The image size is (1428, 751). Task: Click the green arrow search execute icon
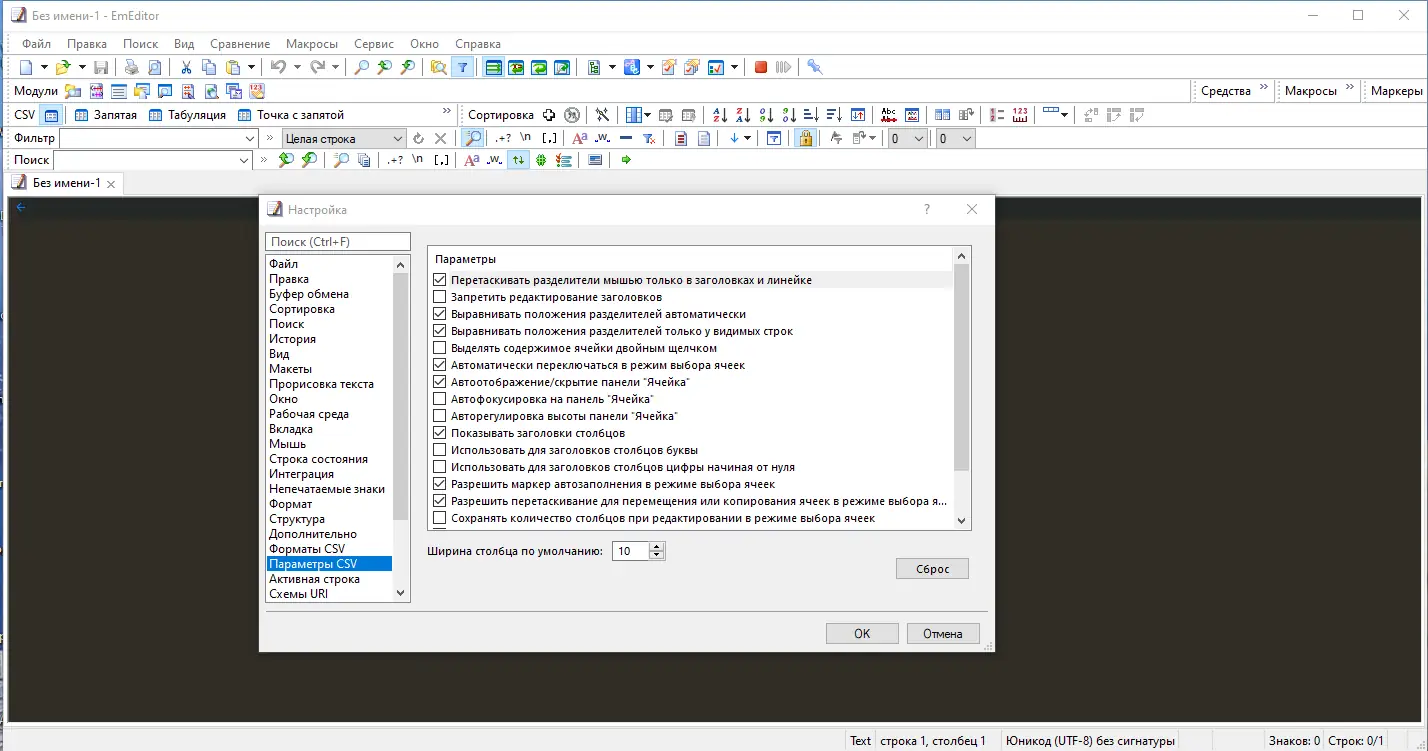[626, 158]
